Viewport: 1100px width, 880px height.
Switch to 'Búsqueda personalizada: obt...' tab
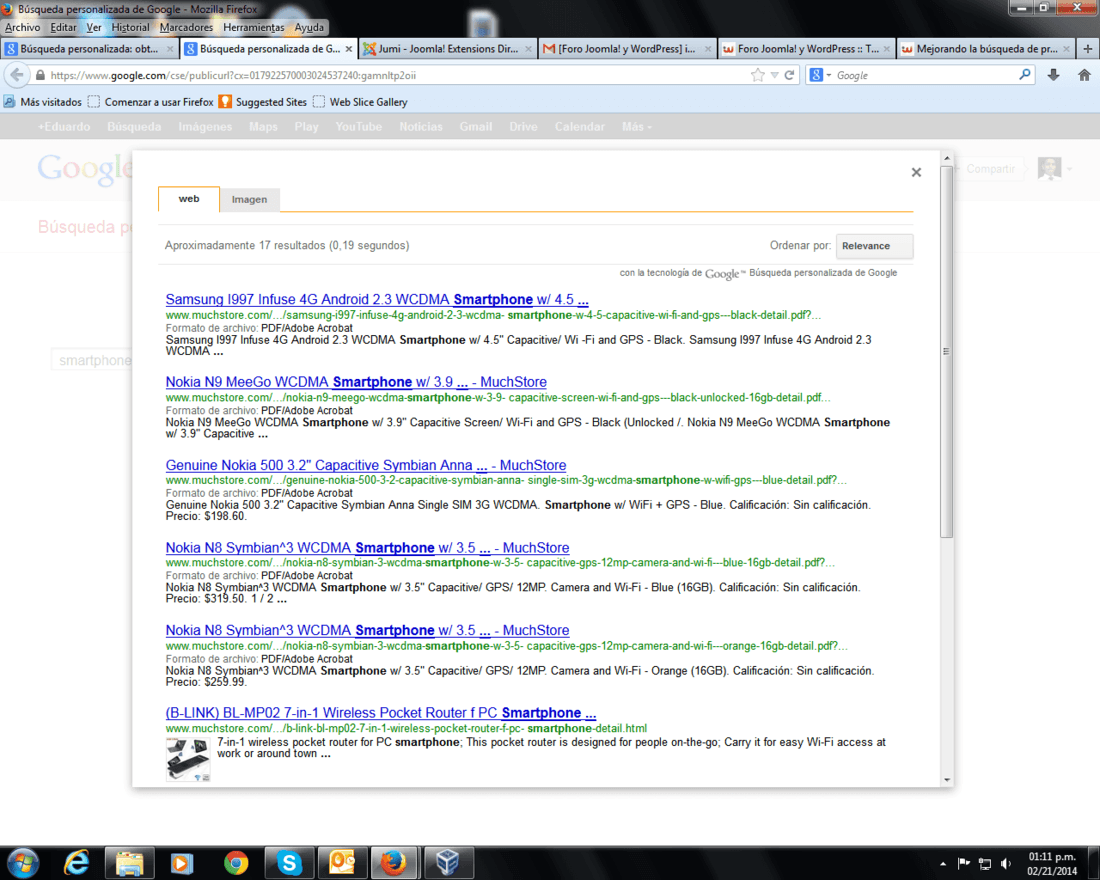pos(89,48)
